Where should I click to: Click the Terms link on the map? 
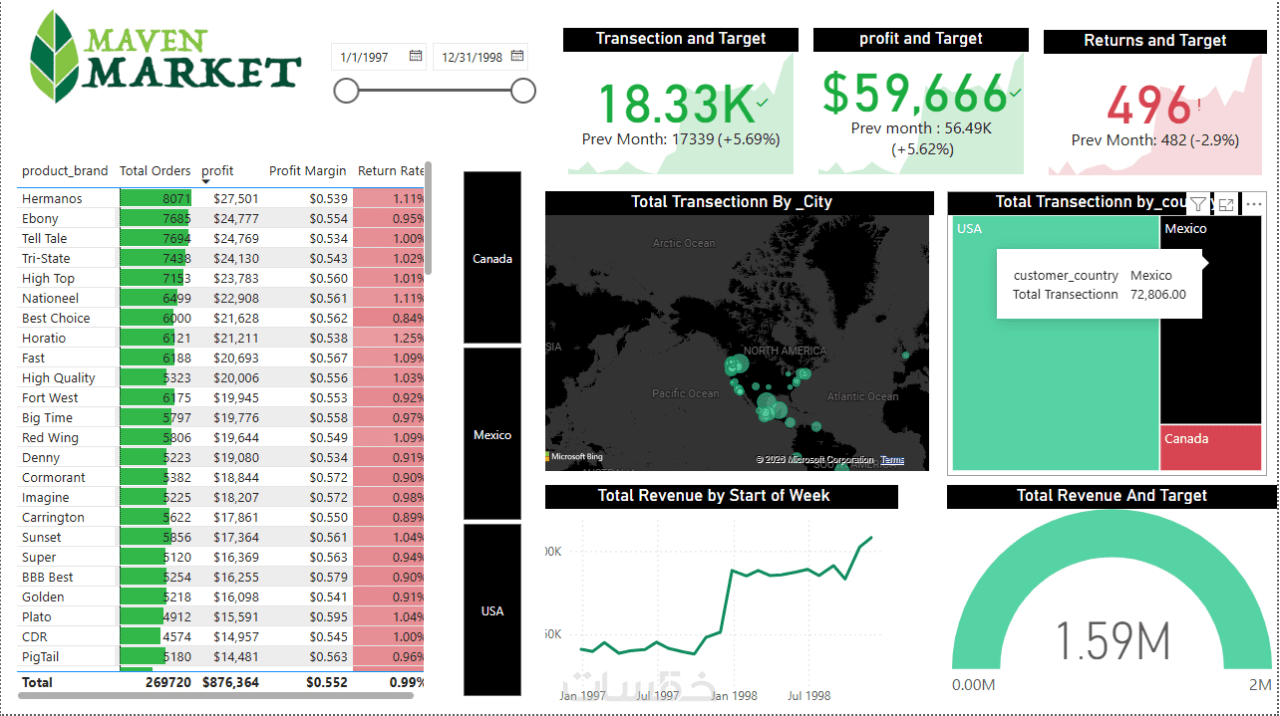[x=892, y=460]
